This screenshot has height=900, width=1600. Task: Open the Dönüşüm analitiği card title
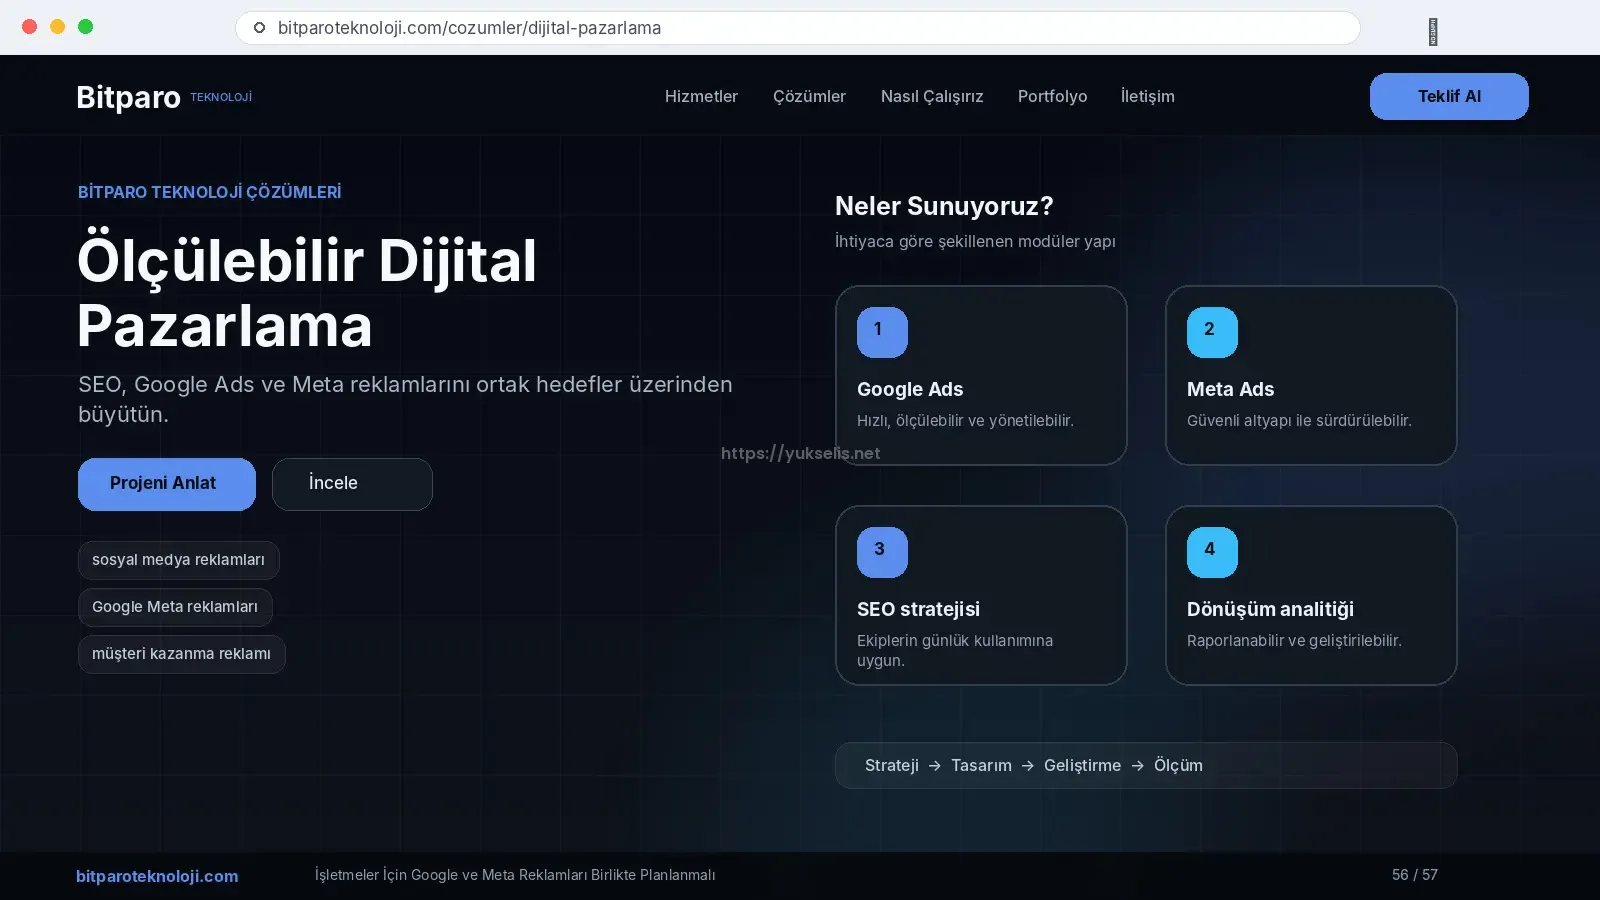click(x=1270, y=609)
